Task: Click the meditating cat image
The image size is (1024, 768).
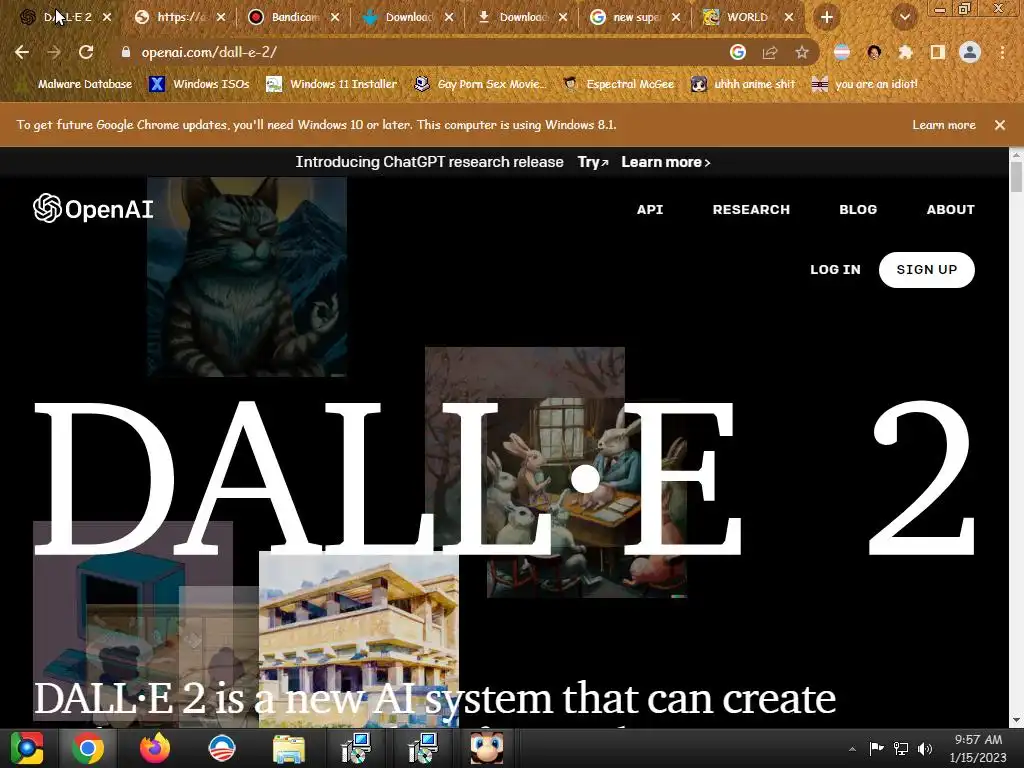Action: (x=247, y=276)
